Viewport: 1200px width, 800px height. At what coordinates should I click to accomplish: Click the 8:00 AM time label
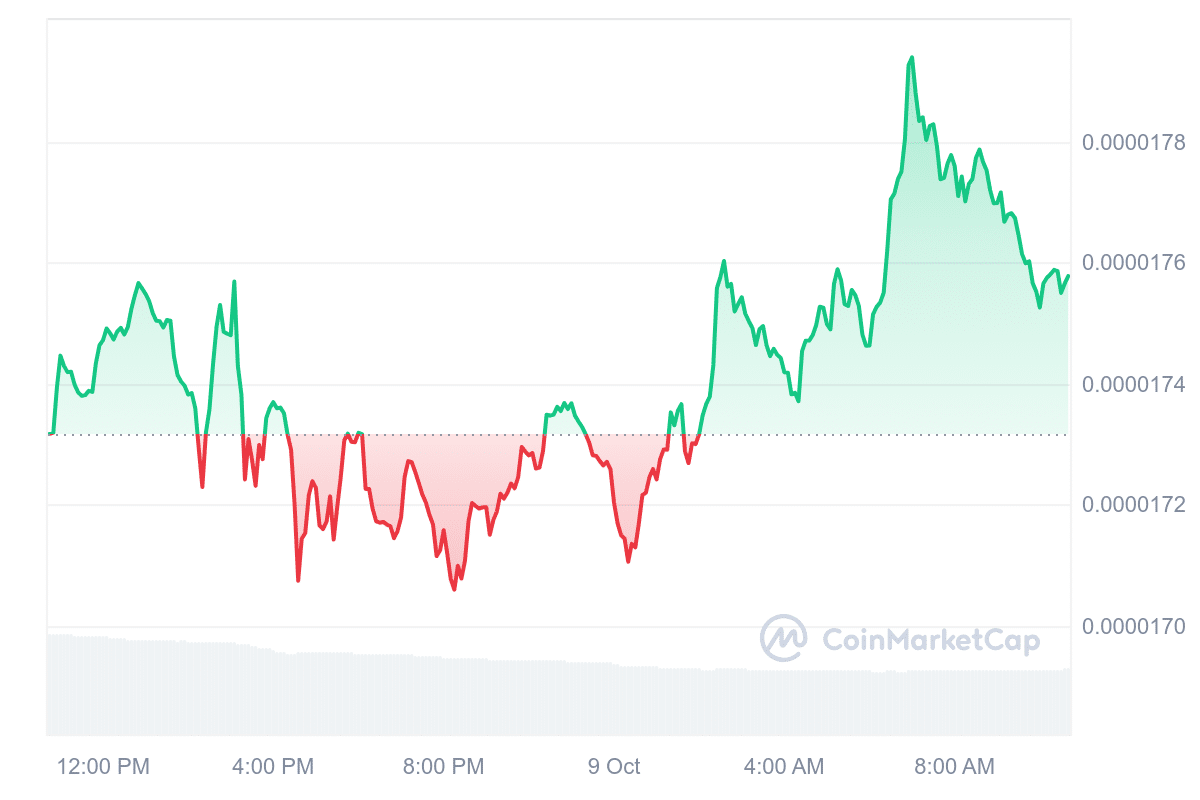point(954,767)
